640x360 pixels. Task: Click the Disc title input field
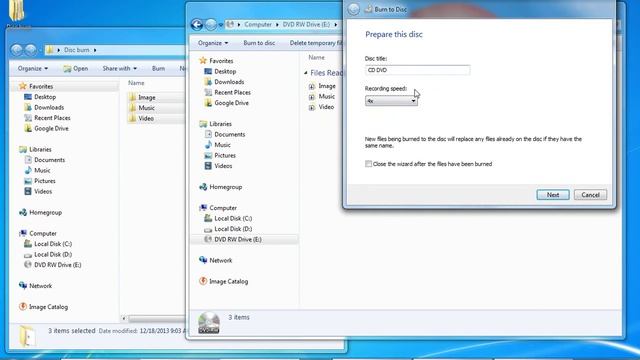(x=417, y=70)
